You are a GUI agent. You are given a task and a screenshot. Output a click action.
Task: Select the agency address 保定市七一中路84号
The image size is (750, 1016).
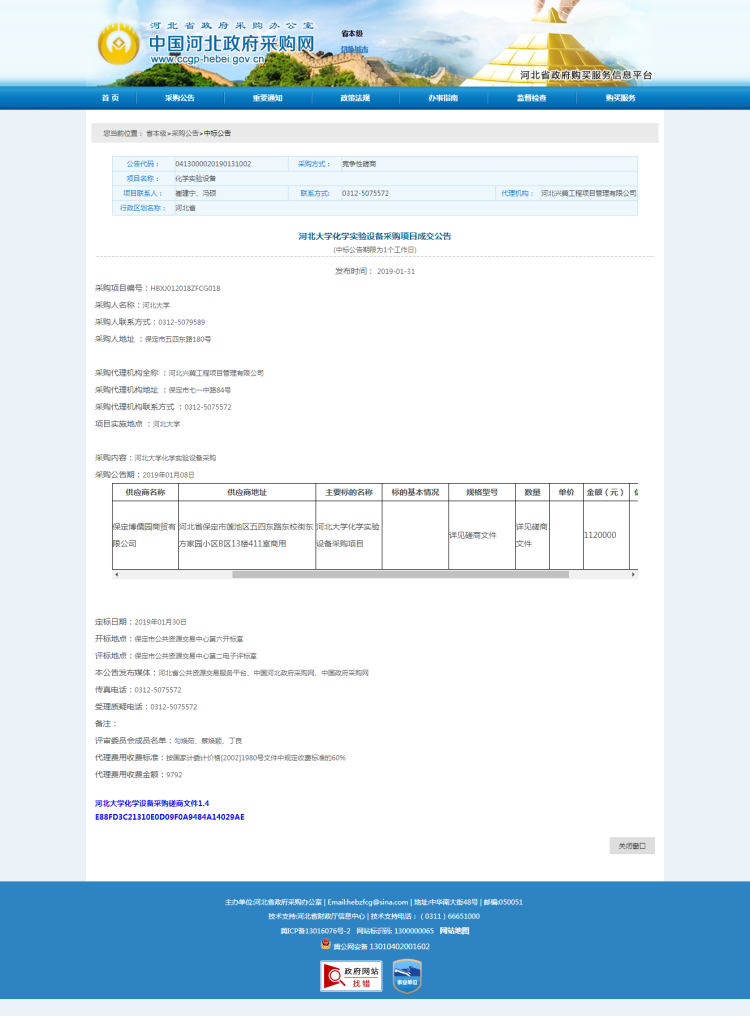point(200,390)
